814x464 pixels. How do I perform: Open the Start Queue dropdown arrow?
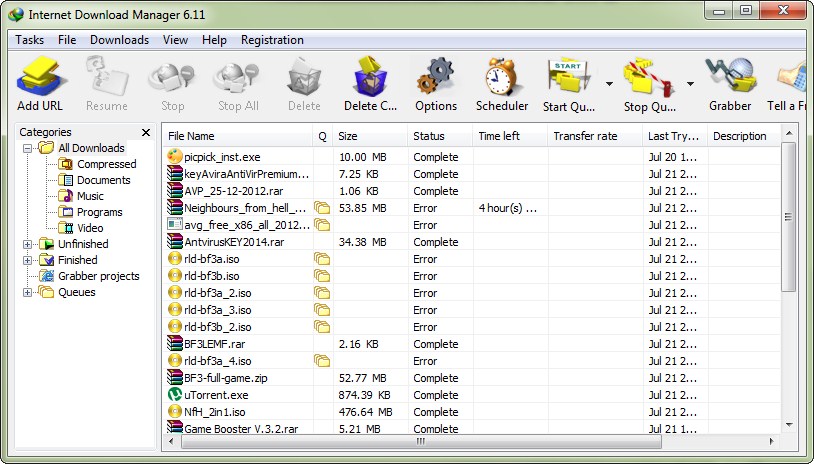pyautogui.click(x=609, y=84)
